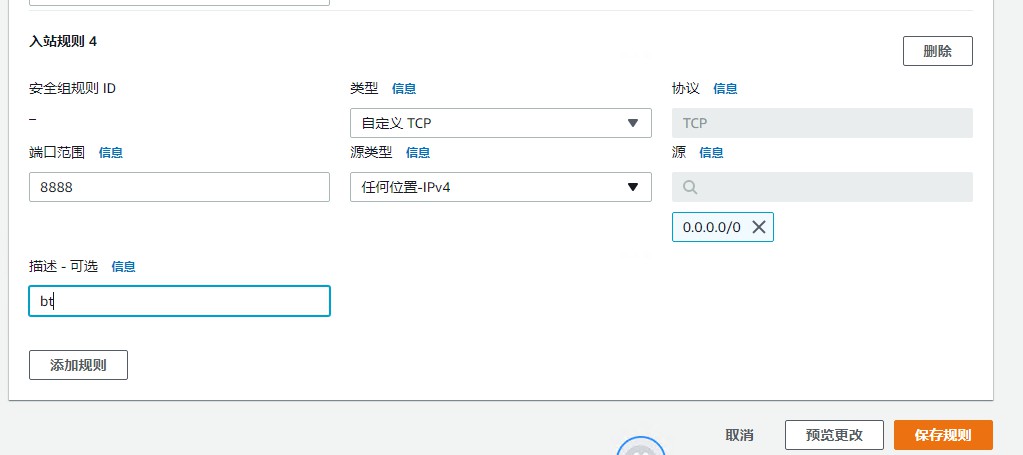Click the 0.0.0.0/0 tag text
The width and height of the screenshot is (1023, 455).
pyautogui.click(x=711, y=227)
